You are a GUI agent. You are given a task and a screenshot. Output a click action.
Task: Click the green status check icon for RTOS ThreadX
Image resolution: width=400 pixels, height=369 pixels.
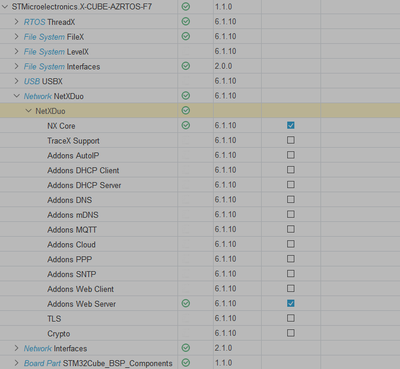[x=186, y=22]
